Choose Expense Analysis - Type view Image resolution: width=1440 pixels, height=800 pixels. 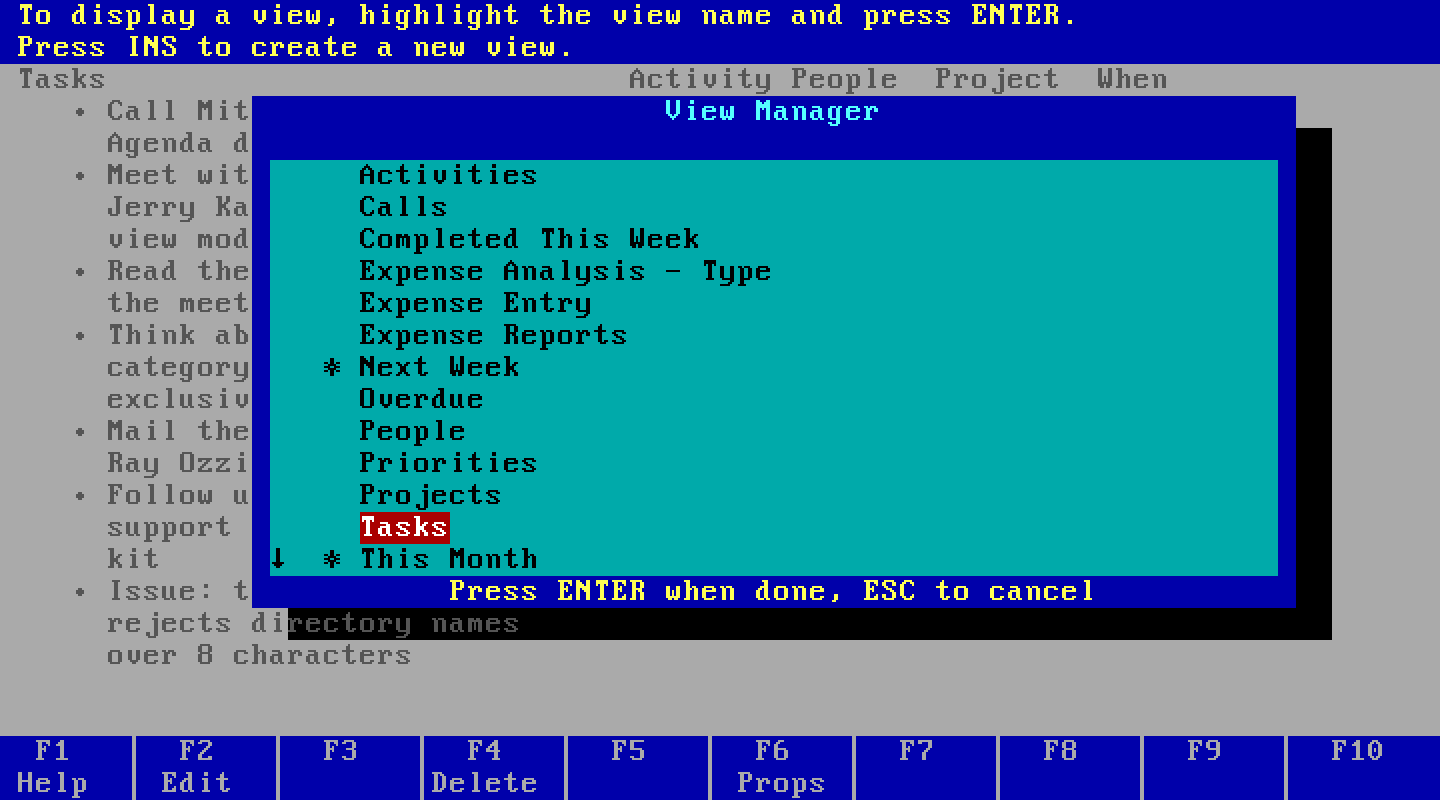(x=565, y=271)
